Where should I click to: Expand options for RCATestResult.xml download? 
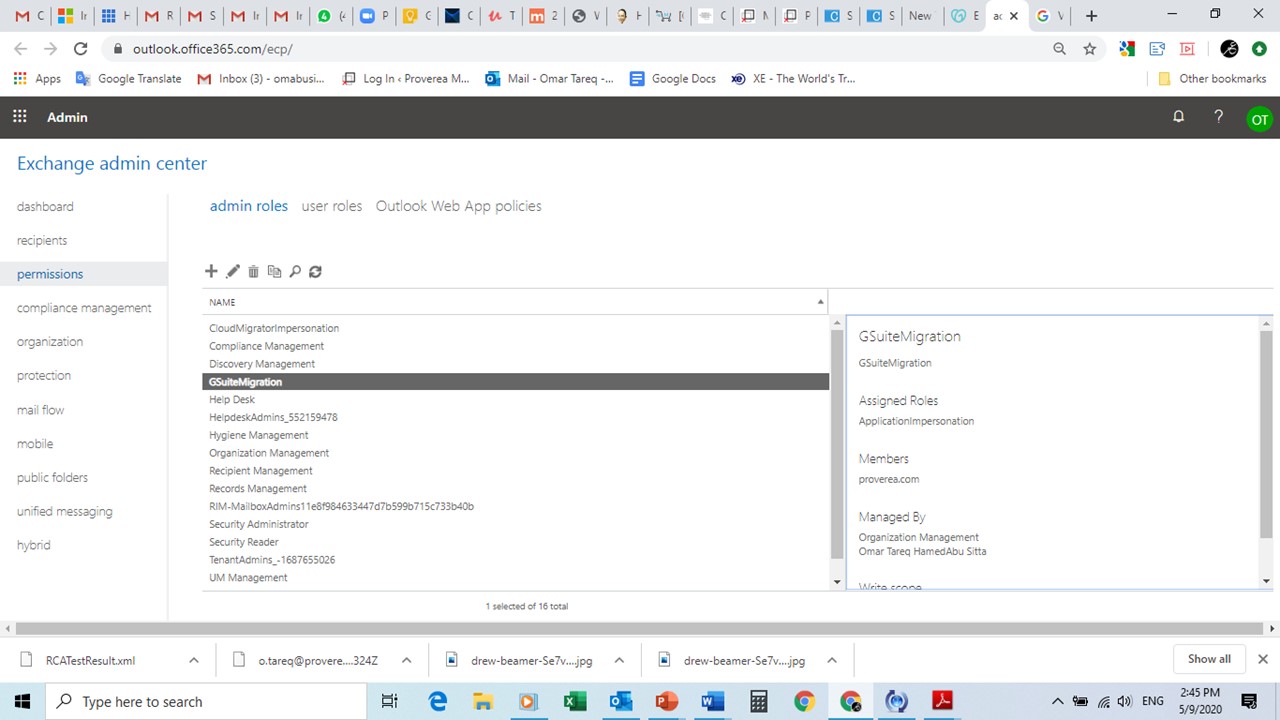pos(194,660)
